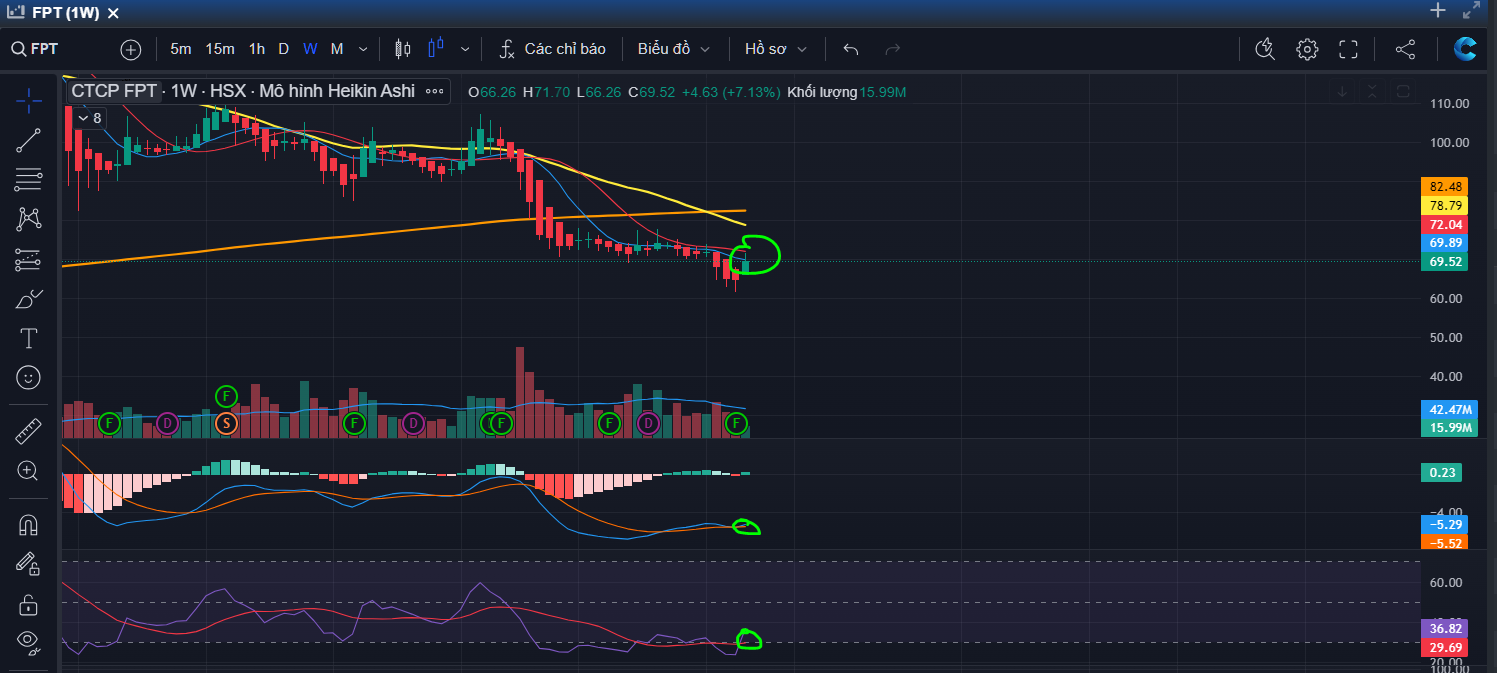Click the orange 82.48 price label

(1446, 187)
